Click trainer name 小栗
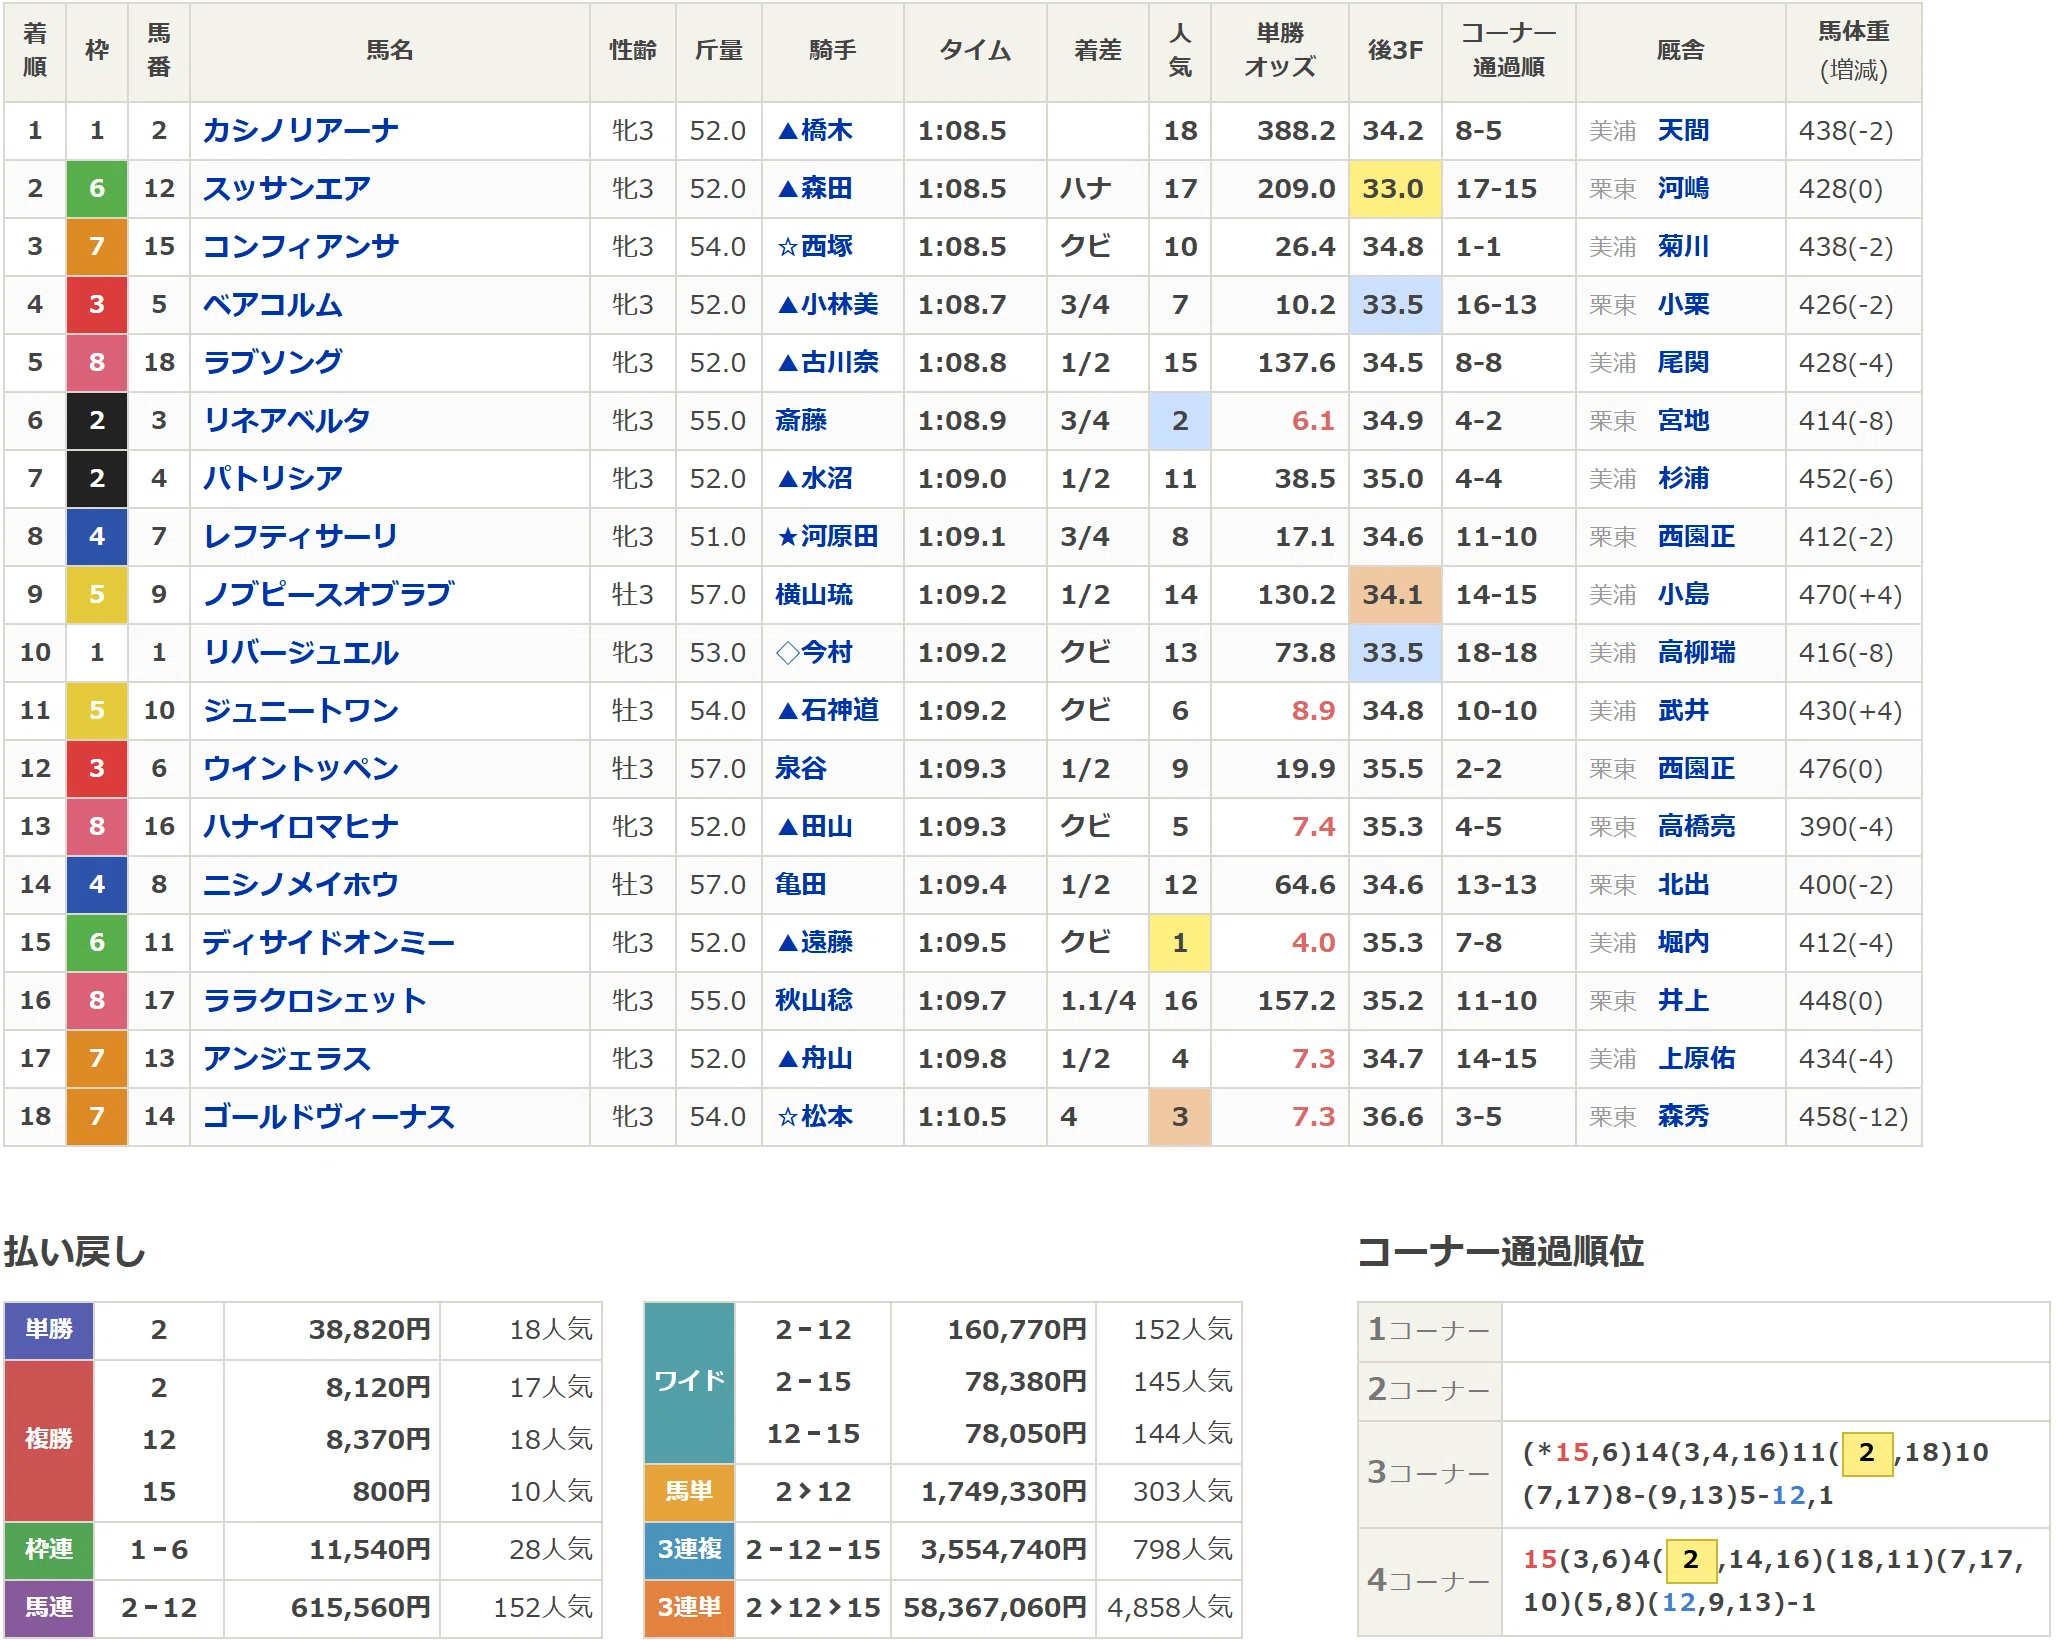 (x=1683, y=305)
